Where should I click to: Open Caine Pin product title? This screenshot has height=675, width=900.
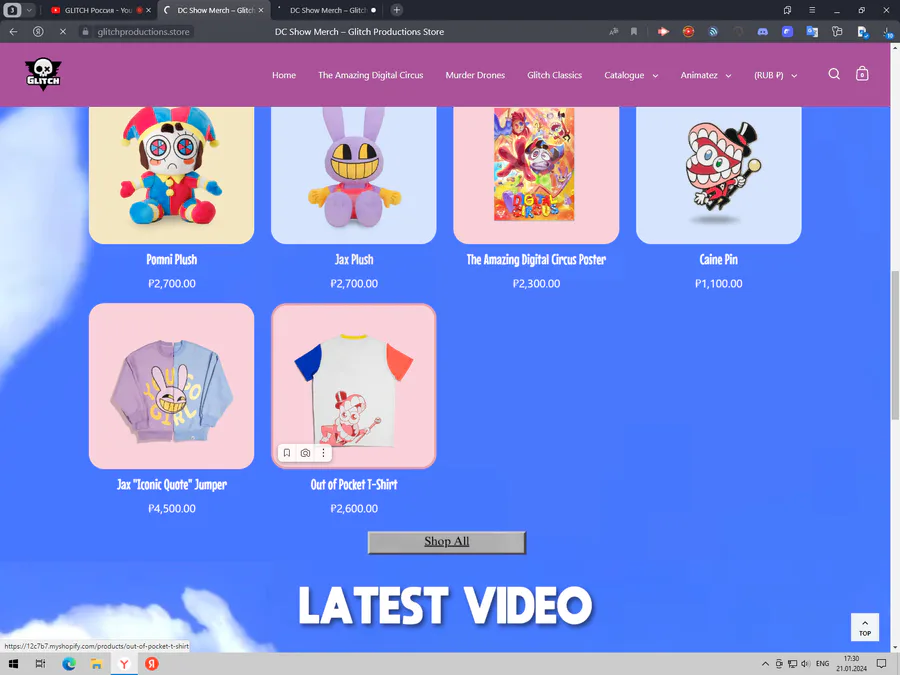(x=719, y=259)
